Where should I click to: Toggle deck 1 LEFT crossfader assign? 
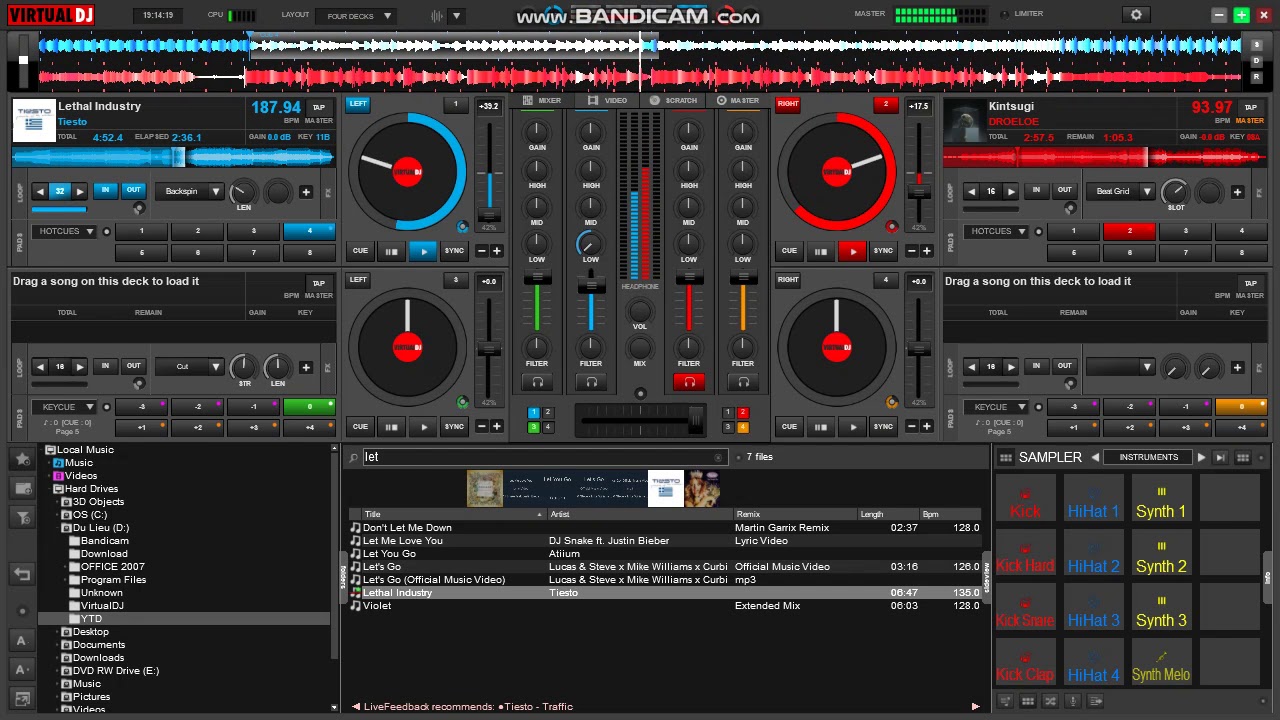click(x=358, y=104)
